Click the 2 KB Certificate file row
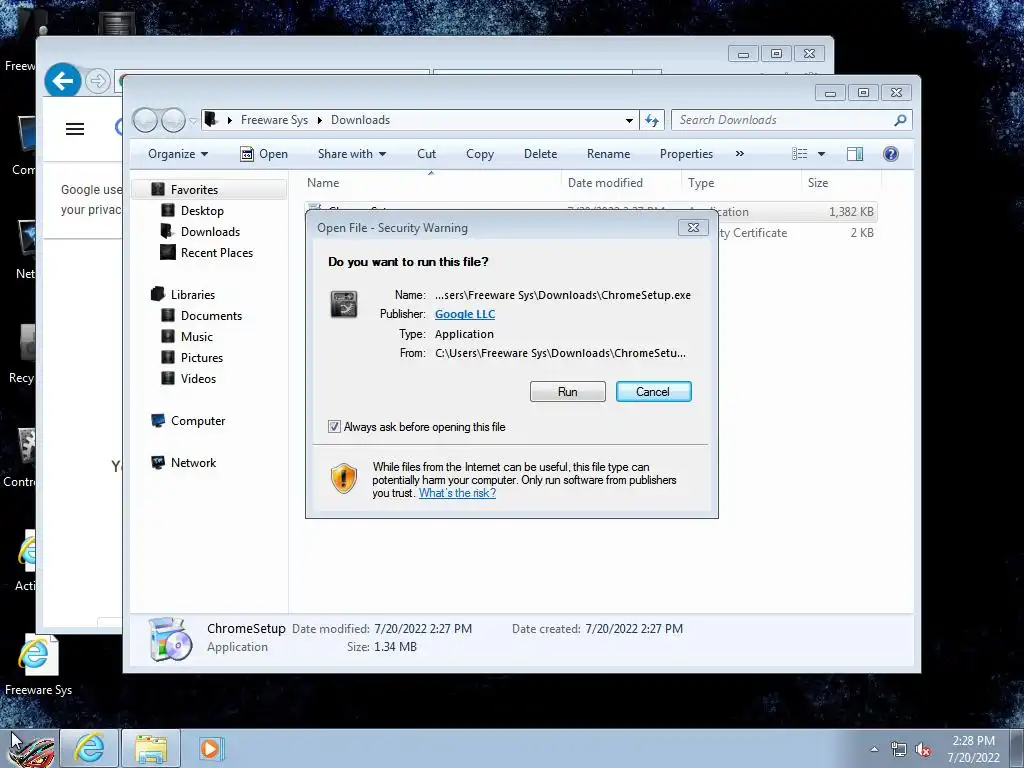Screen dimensions: 1024x768 (797, 232)
